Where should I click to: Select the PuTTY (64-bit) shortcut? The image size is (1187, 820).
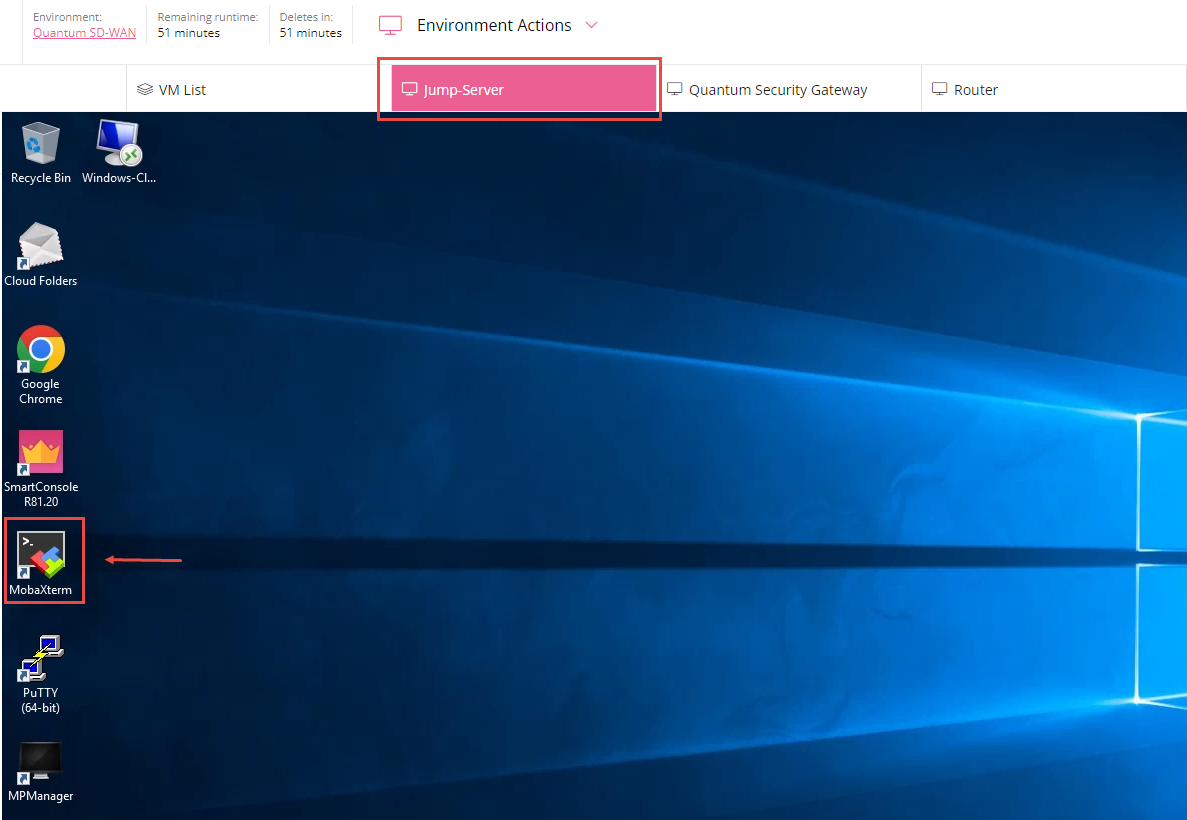point(40,674)
